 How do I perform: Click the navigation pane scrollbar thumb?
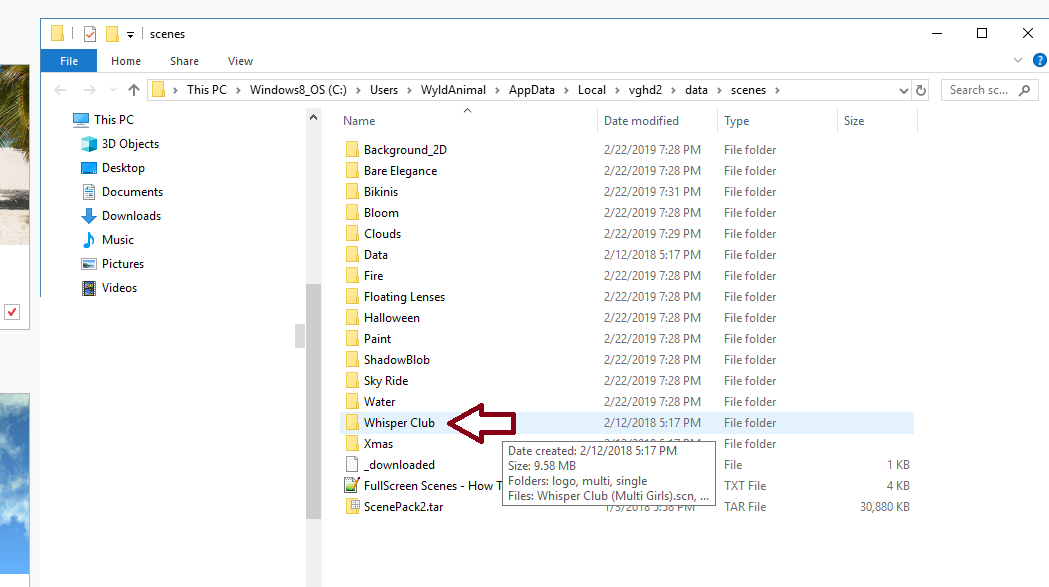300,335
